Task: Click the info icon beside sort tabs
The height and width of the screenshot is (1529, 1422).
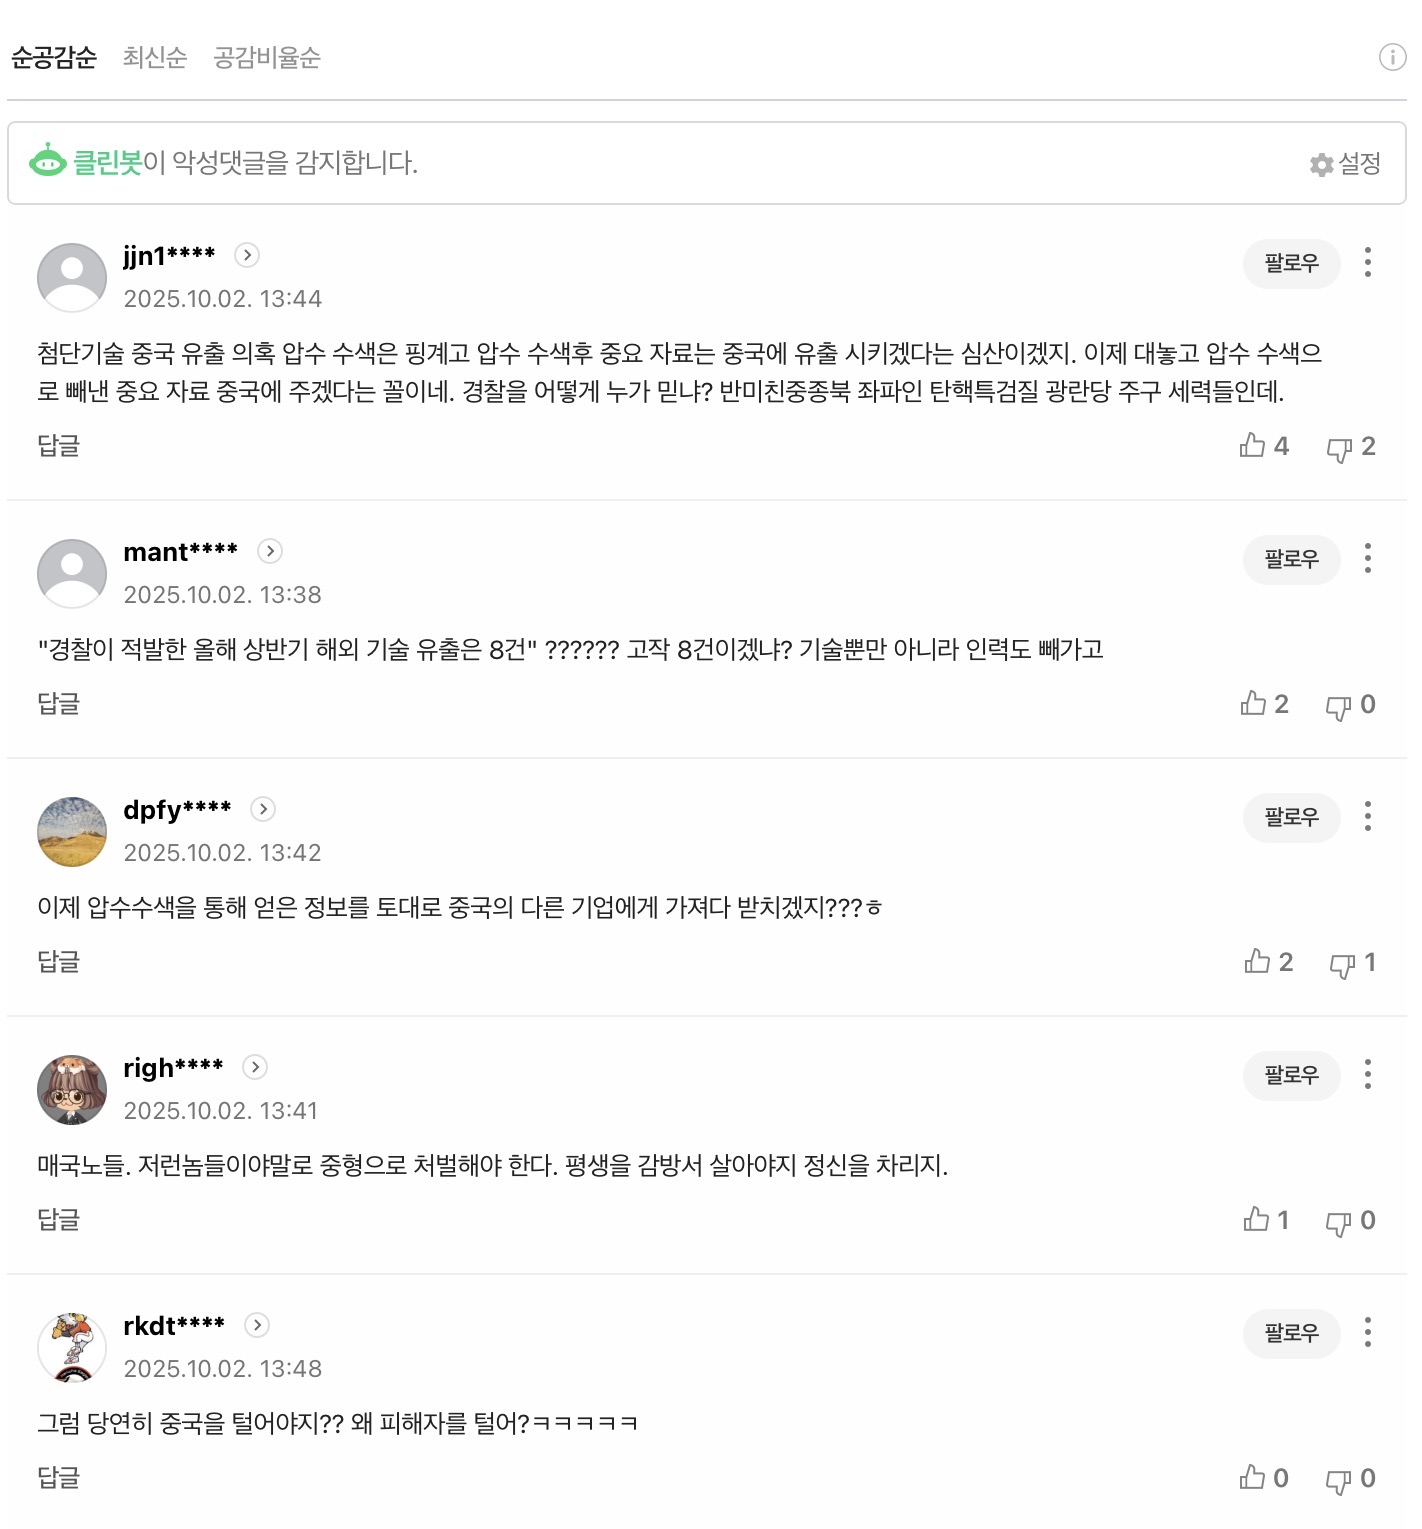Action: click(1392, 57)
